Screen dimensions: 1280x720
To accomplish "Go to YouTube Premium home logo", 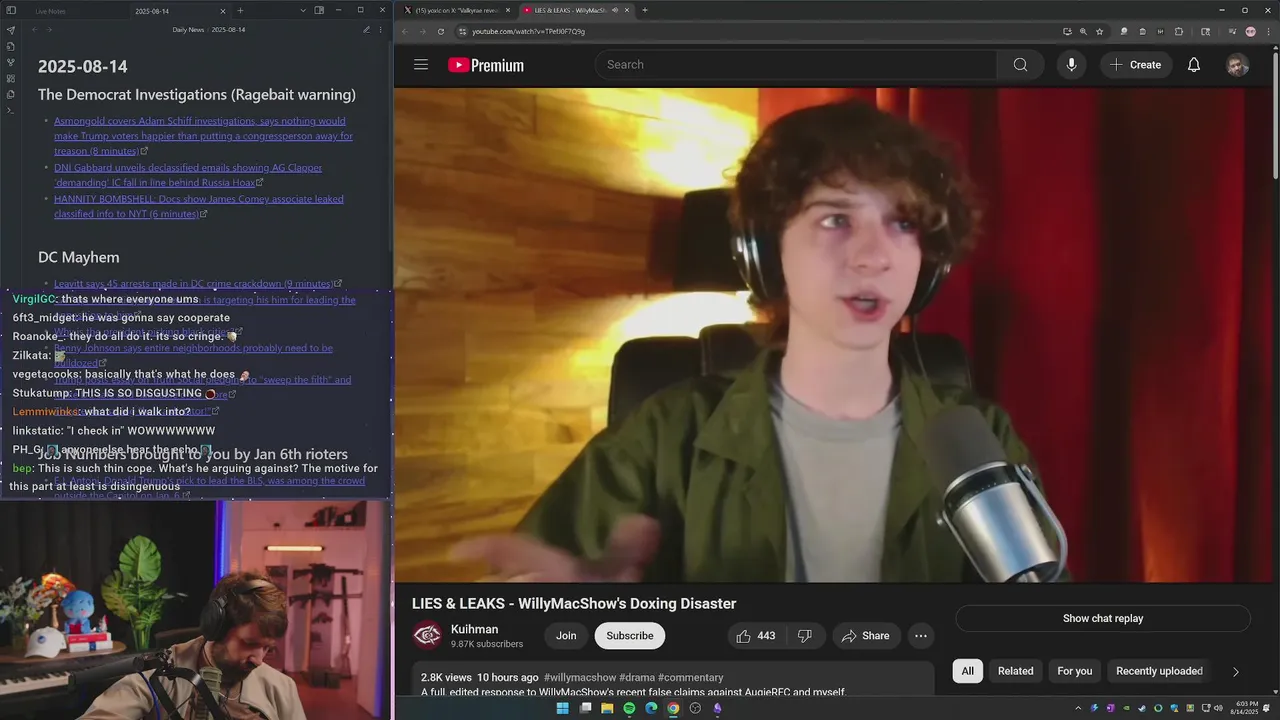I will pos(486,65).
